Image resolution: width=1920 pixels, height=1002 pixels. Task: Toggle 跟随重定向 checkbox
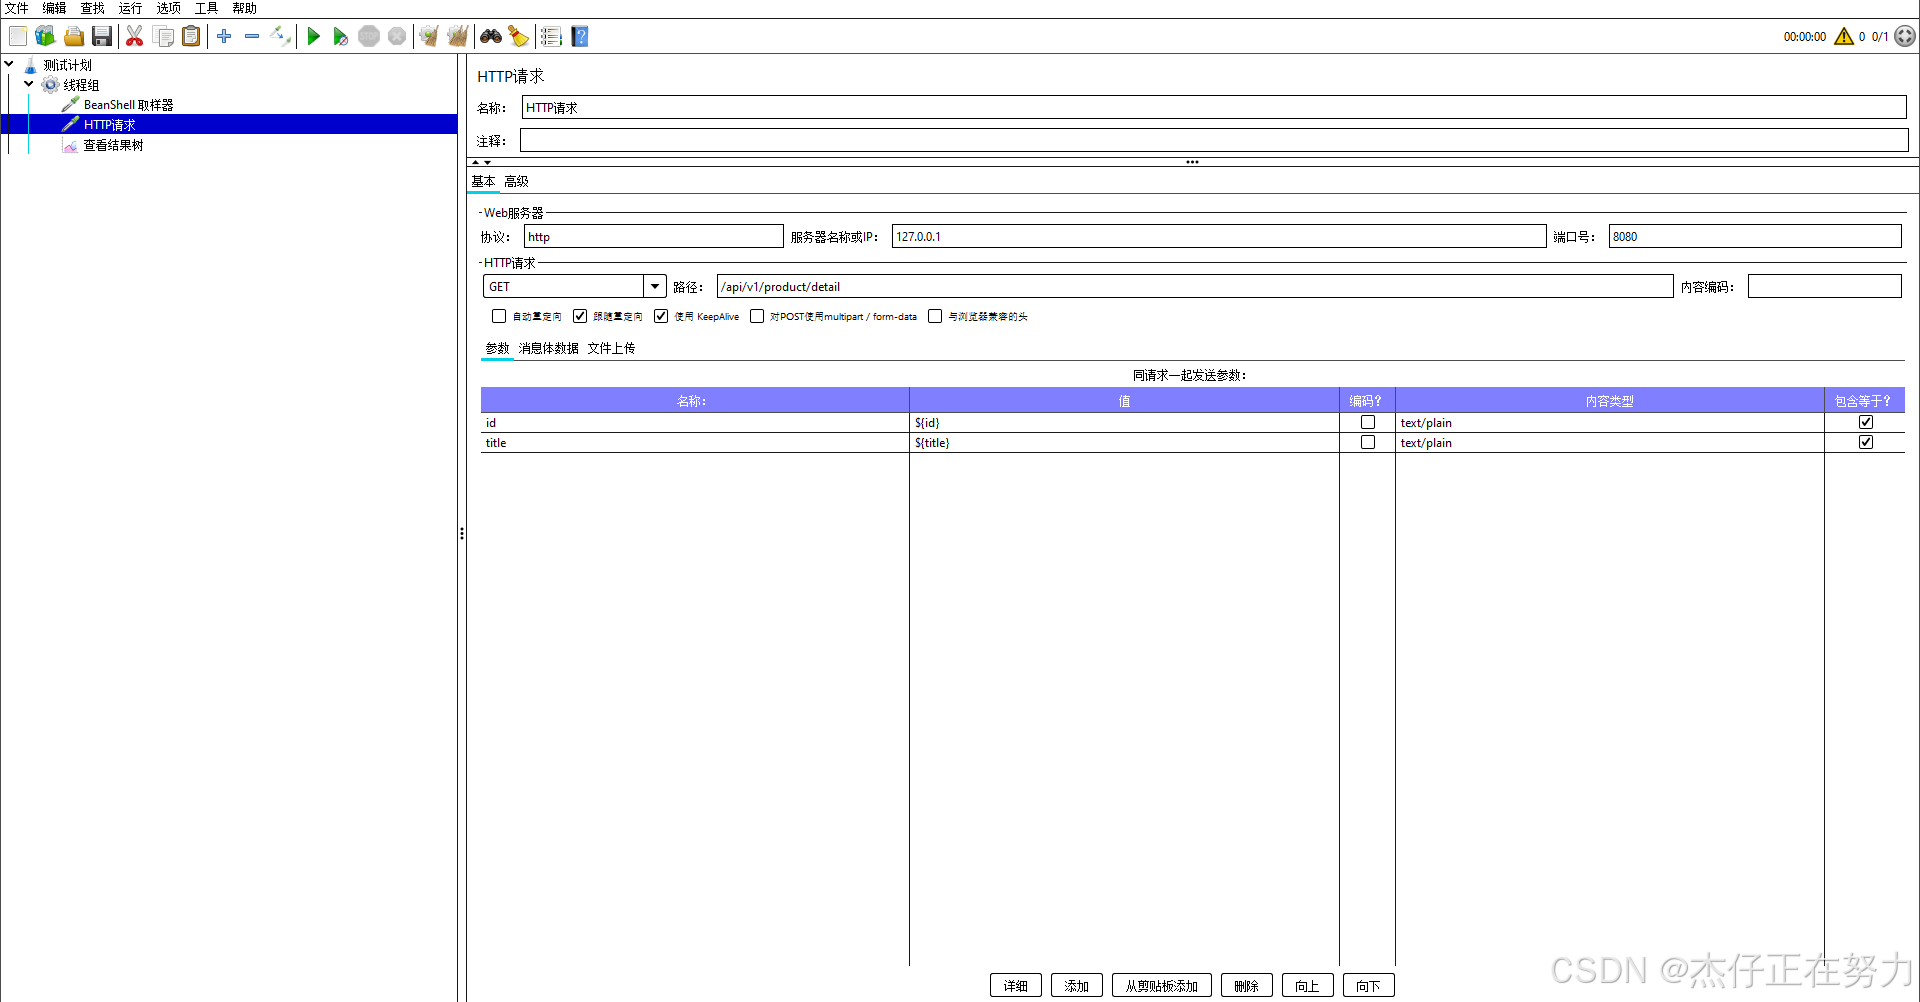coord(580,316)
